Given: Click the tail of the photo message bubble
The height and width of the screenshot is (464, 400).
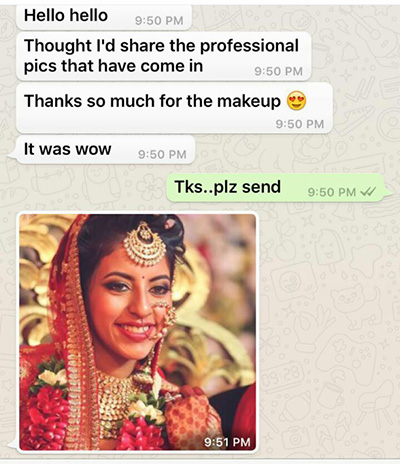Looking at the screenshot, I should pos(12,445).
